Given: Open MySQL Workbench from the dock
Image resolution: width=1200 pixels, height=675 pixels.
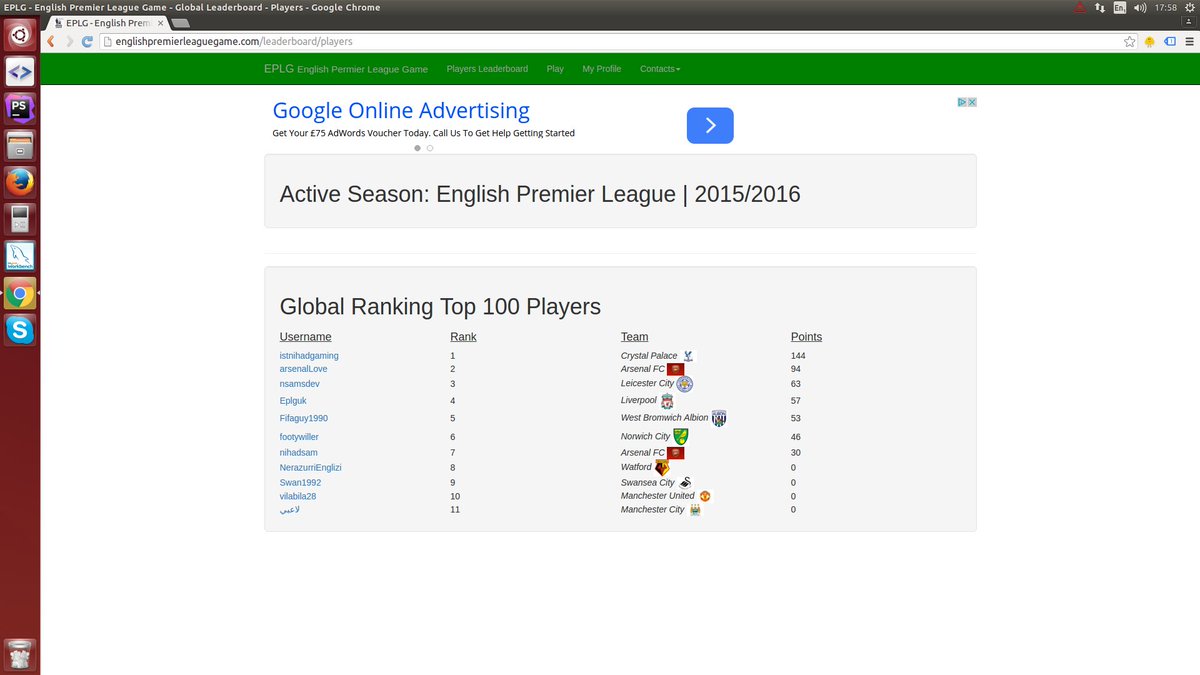Looking at the screenshot, I should point(20,256).
